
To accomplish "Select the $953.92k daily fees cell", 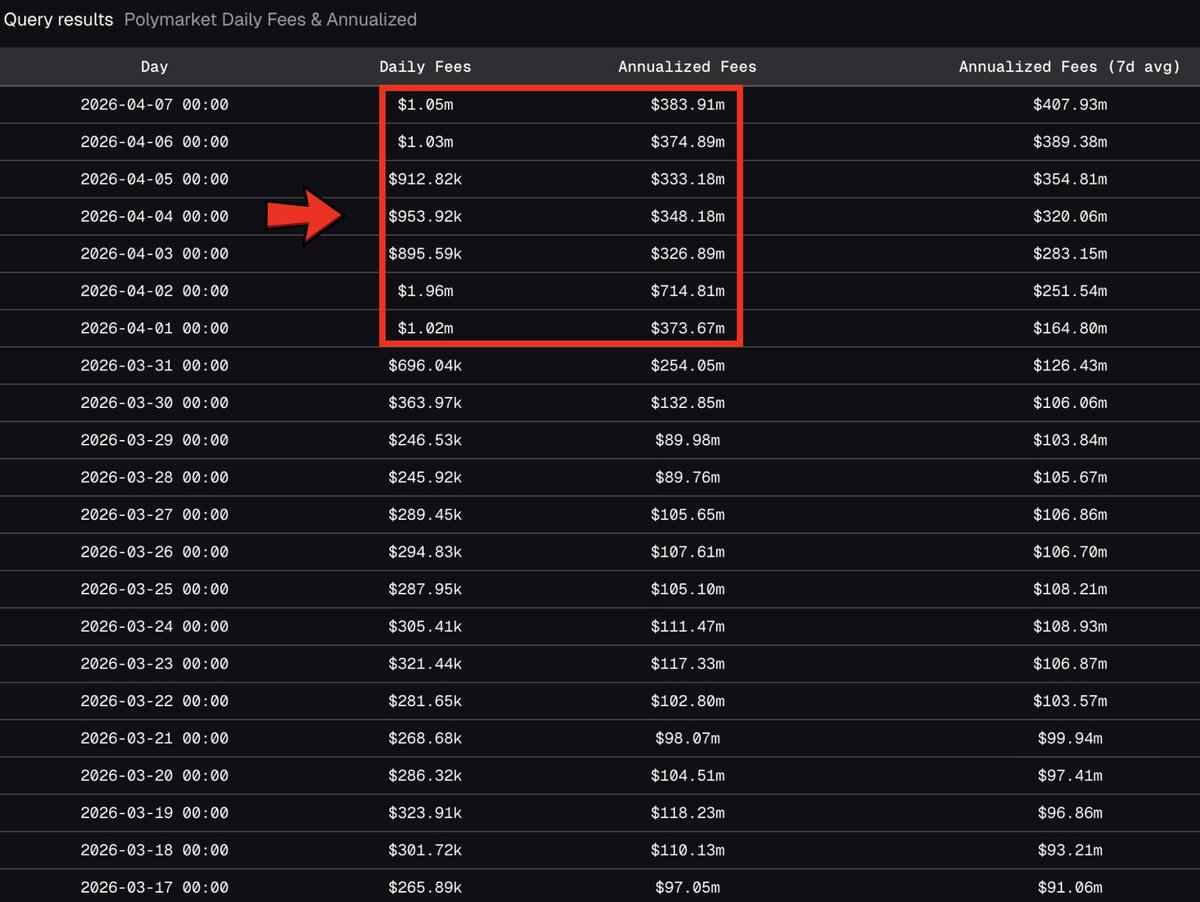I will (425, 217).
